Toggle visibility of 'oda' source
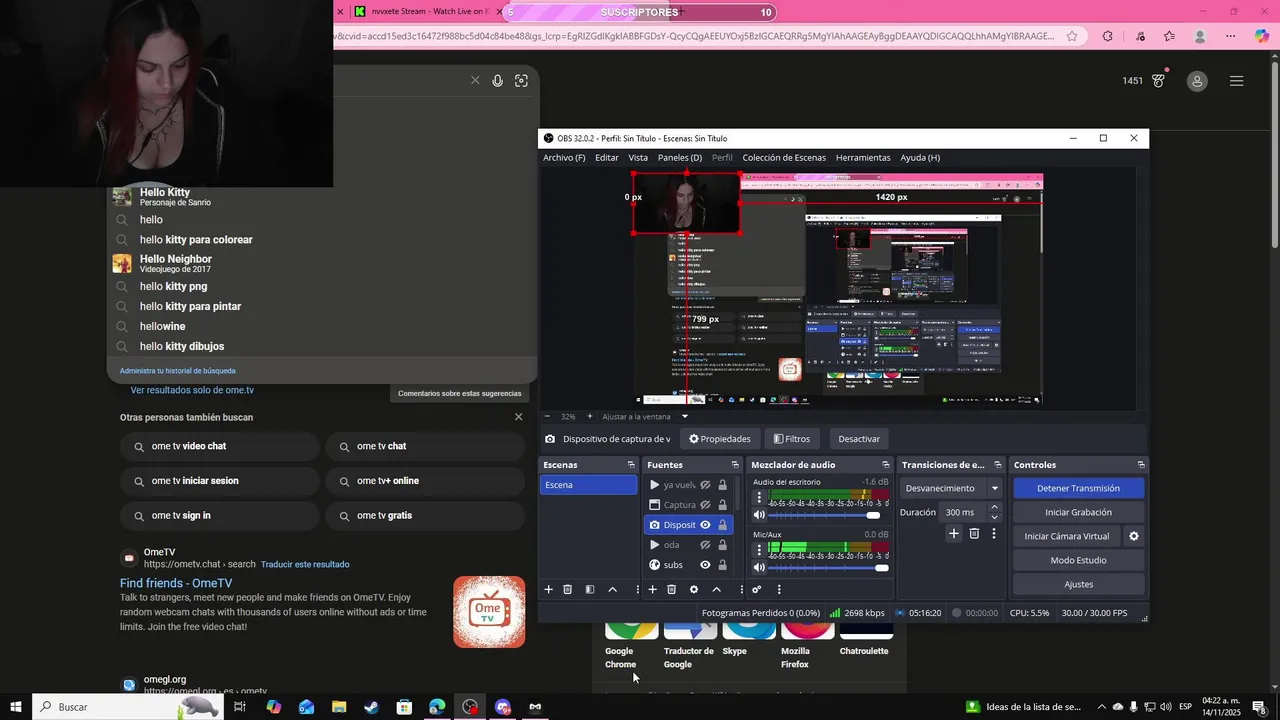Image resolution: width=1280 pixels, height=720 pixels. [705, 545]
